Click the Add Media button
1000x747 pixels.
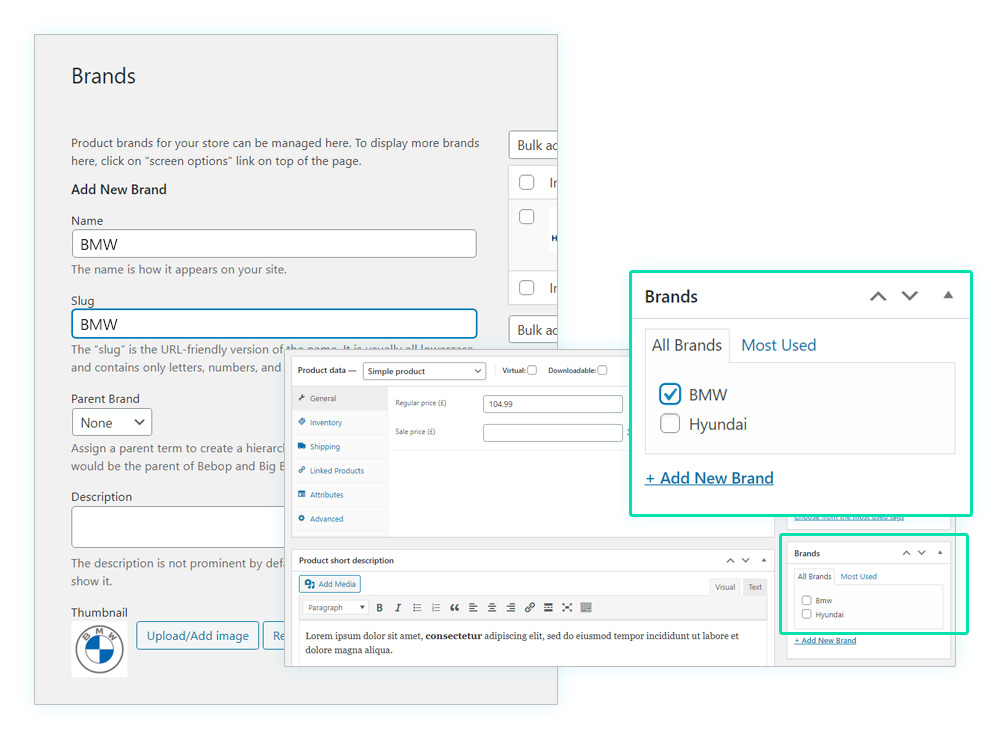(x=330, y=584)
